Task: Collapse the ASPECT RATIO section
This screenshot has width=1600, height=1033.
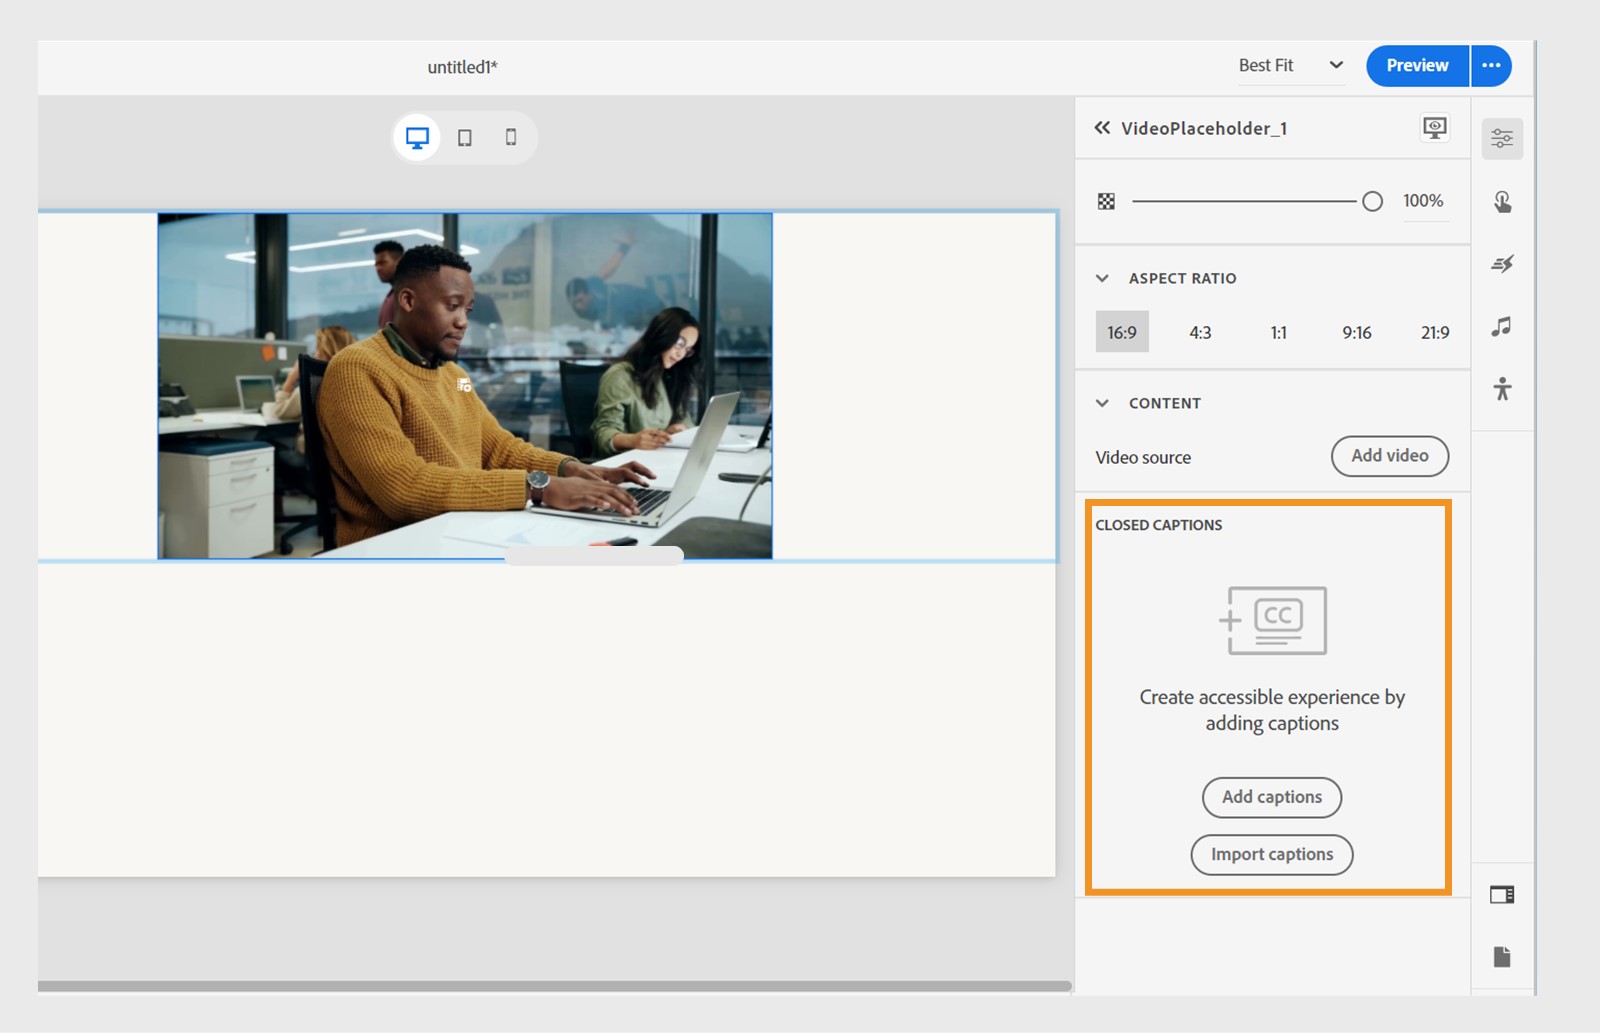Action: [1101, 278]
